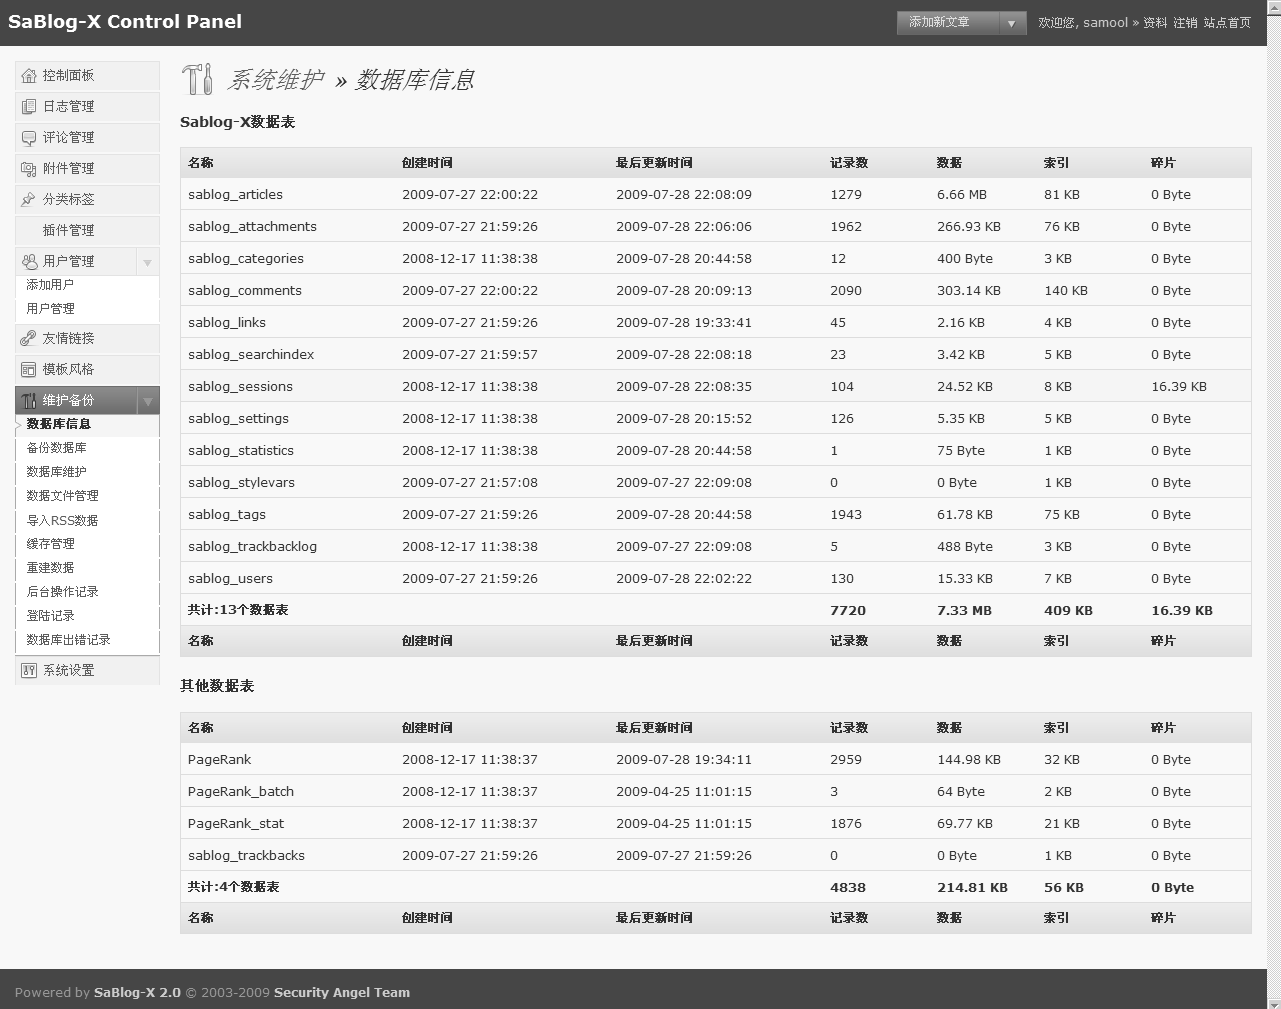Click the sablog_stylevars table name
The height and width of the screenshot is (1009, 1281).
[x=241, y=483]
